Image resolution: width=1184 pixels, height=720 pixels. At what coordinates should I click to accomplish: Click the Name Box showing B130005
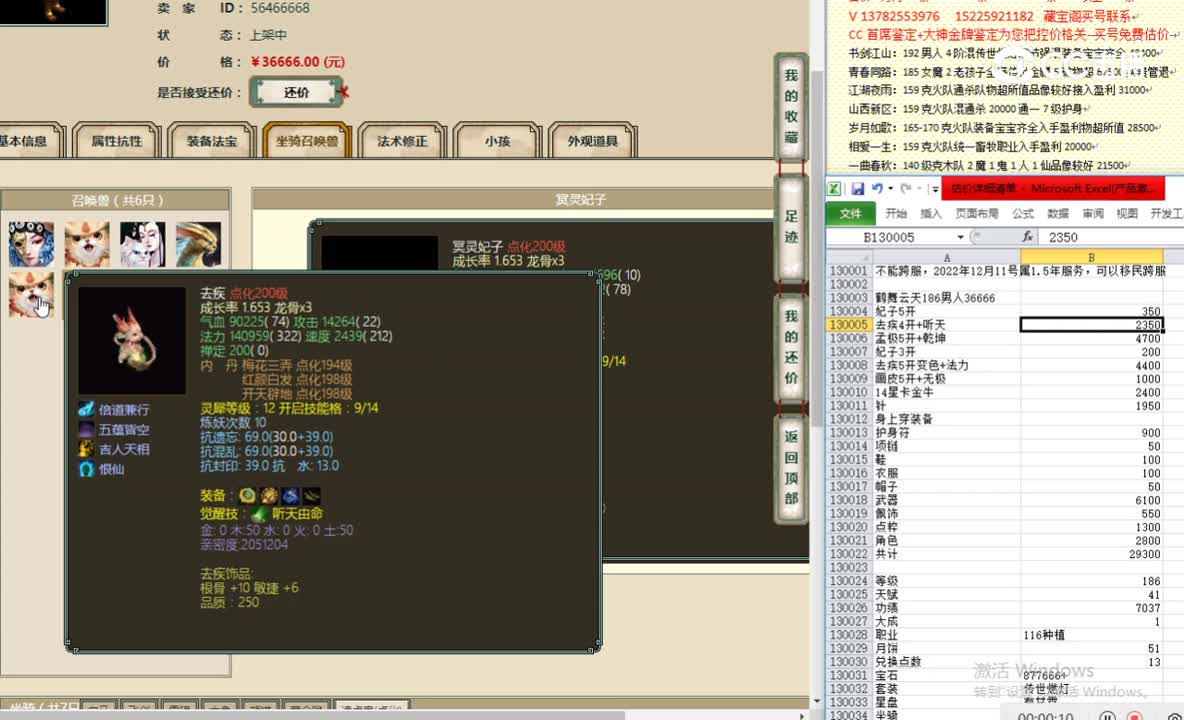click(x=892, y=237)
